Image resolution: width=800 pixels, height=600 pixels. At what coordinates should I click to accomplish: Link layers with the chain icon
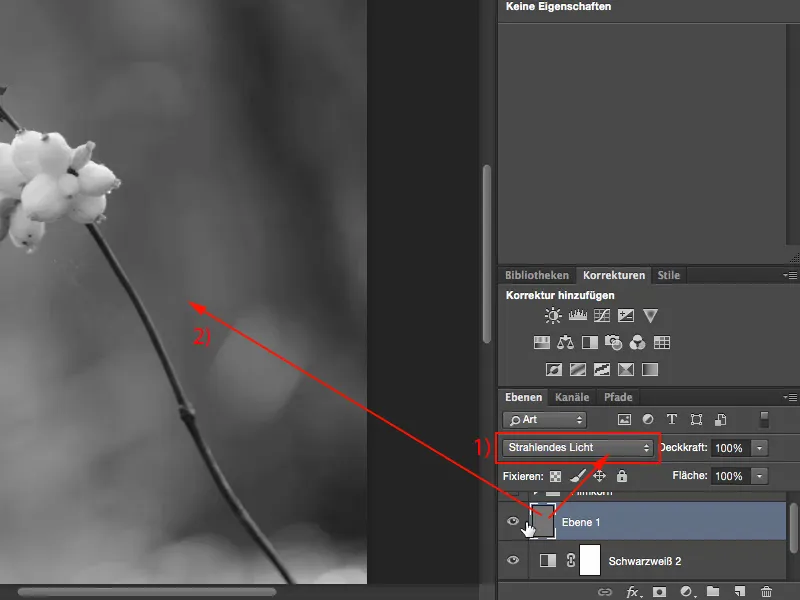tap(605, 592)
